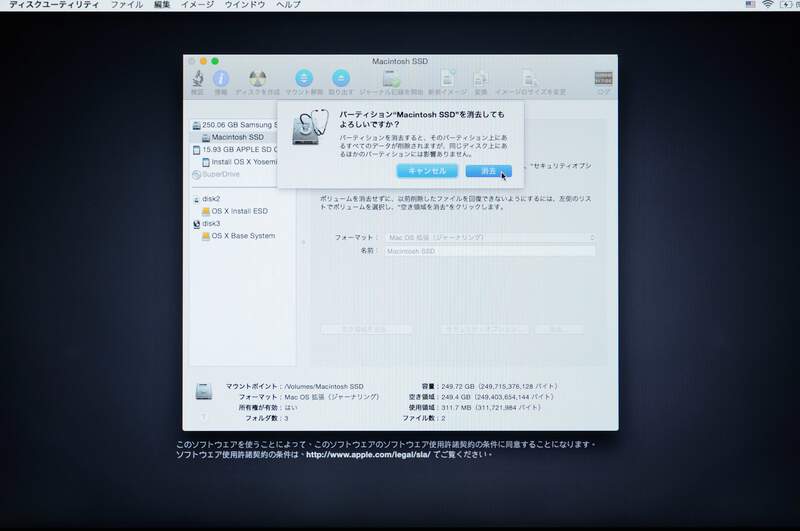Click the Enable Journaling (ジャーナル記録を開始) icon
This screenshot has height=531, width=800.
[391, 79]
